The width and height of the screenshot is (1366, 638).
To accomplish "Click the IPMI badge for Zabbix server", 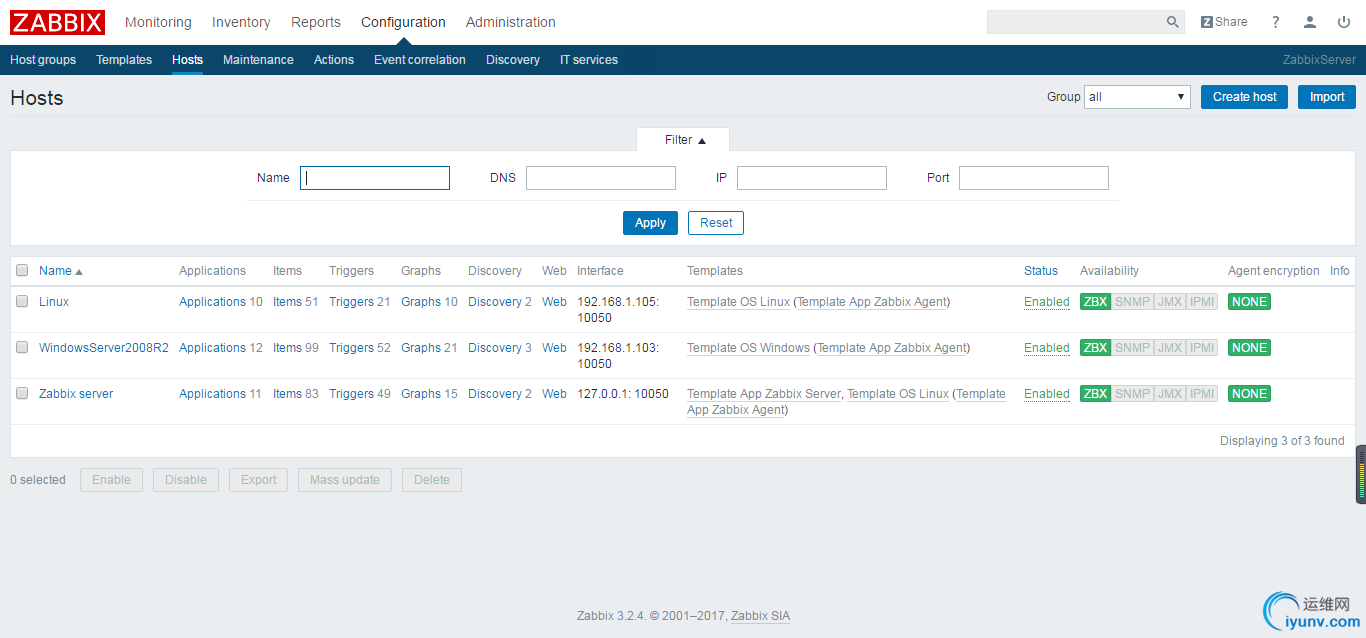I will (1202, 394).
